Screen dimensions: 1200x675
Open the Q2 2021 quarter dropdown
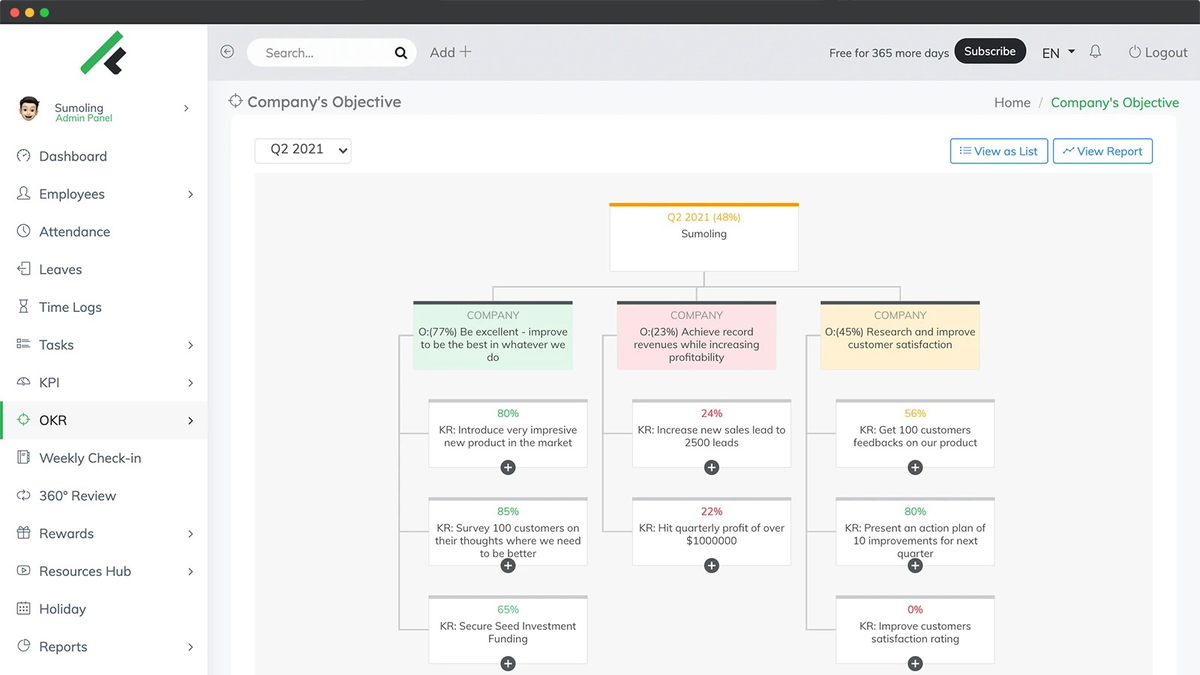click(x=303, y=150)
